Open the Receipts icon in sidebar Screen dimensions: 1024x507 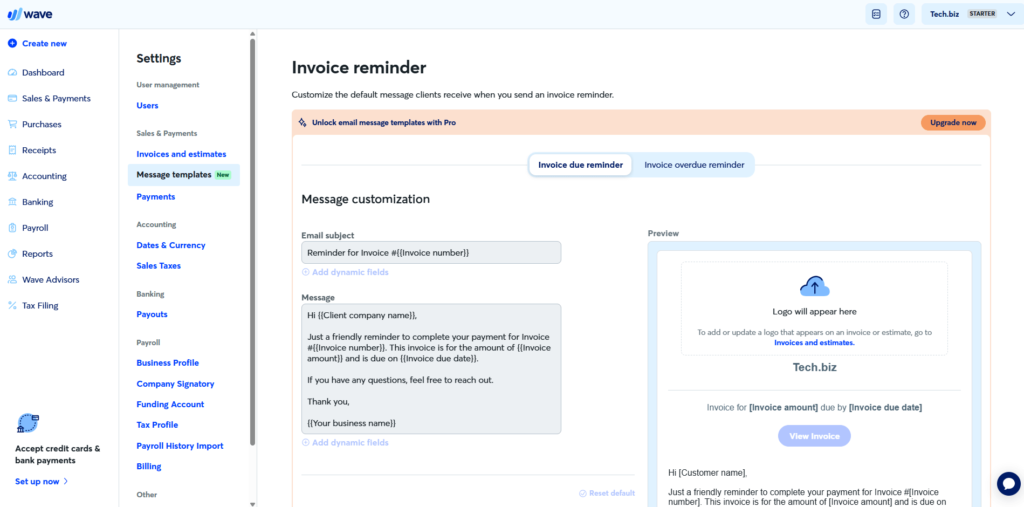[x=12, y=150]
